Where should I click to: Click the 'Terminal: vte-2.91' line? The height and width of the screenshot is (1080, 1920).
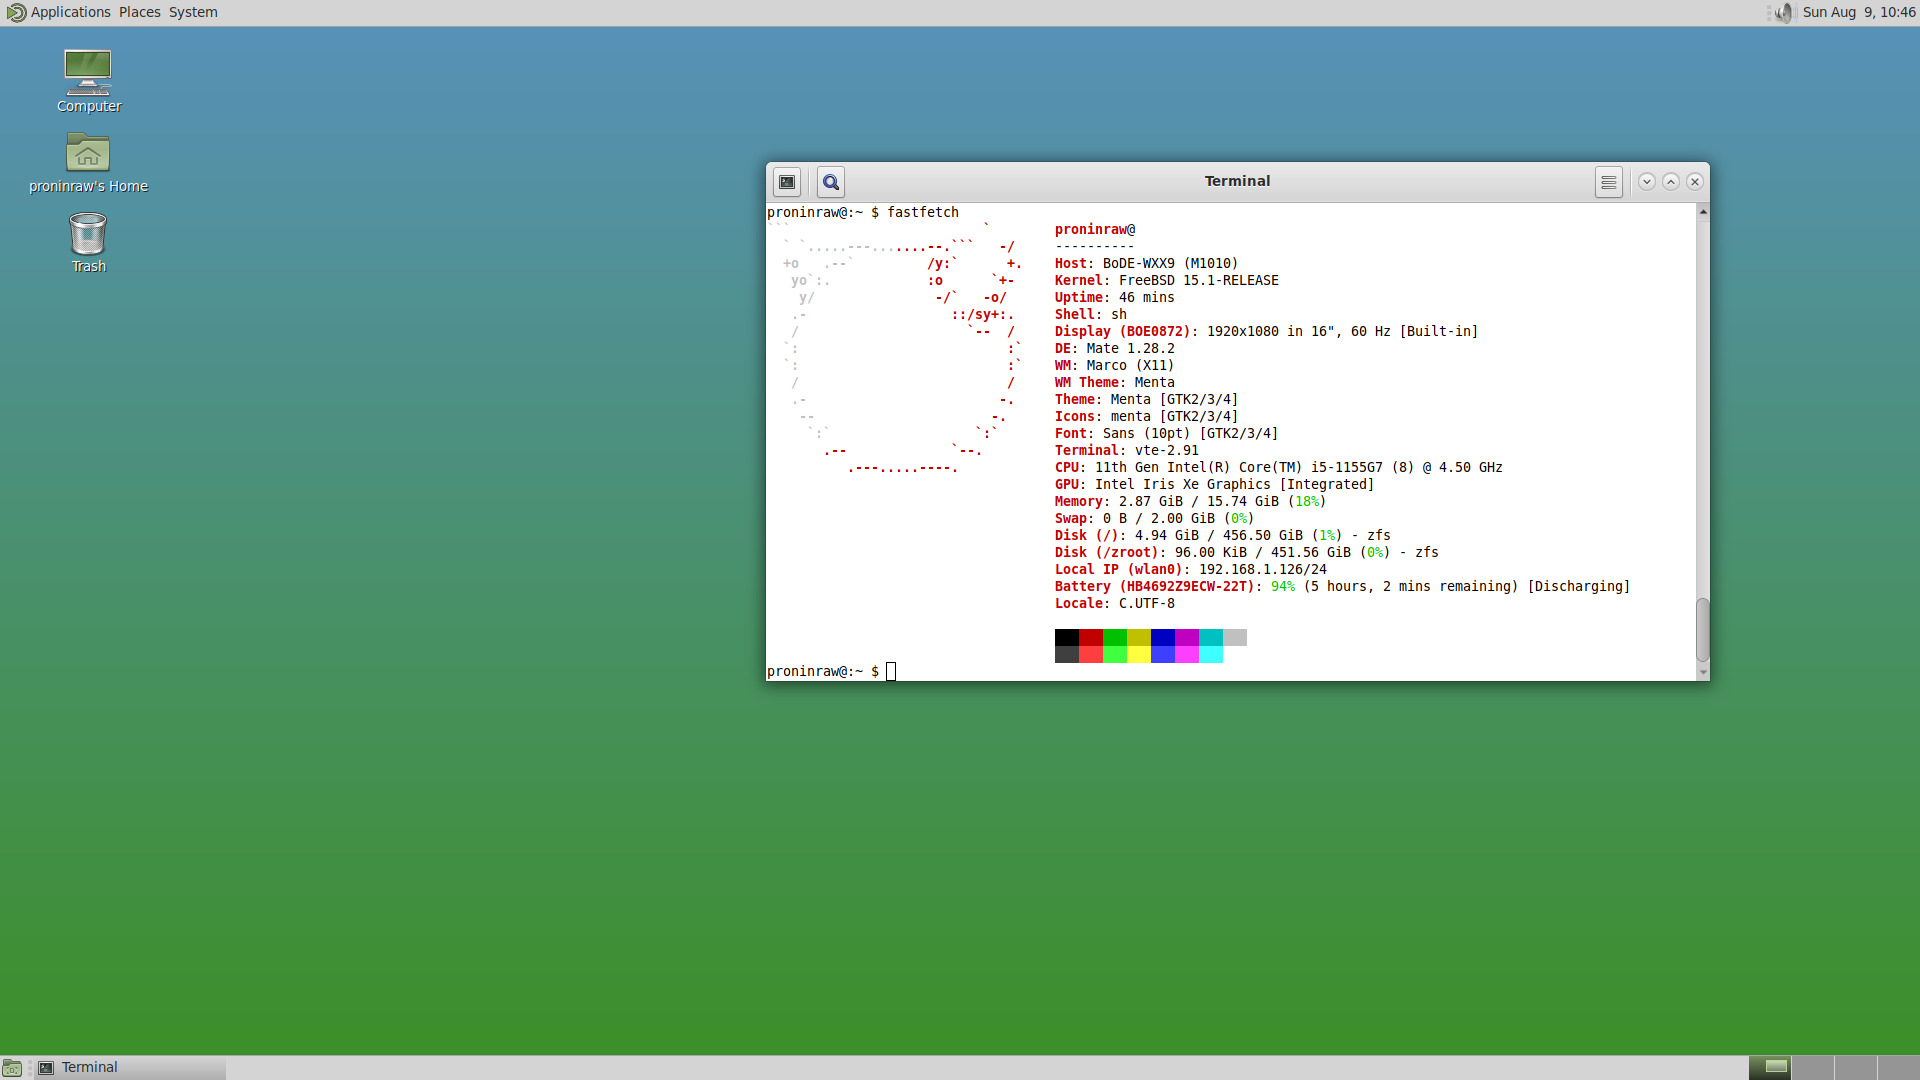[x=1127, y=451]
